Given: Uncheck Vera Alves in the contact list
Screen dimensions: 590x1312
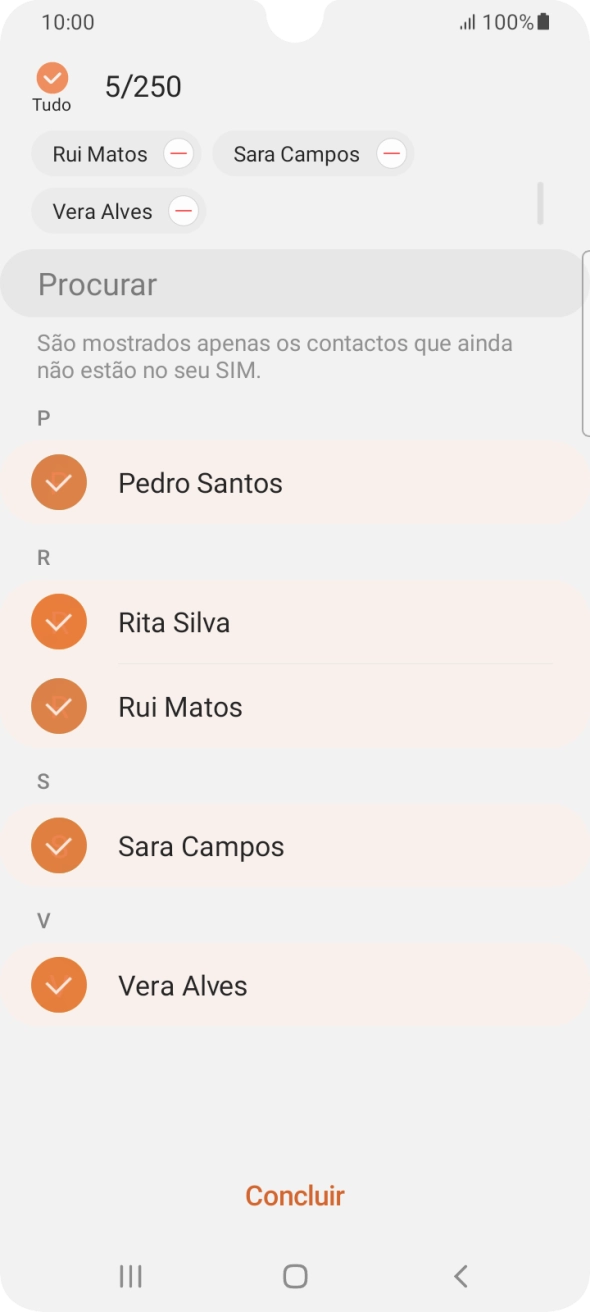Looking at the screenshot, I should (x=59, y=985).
